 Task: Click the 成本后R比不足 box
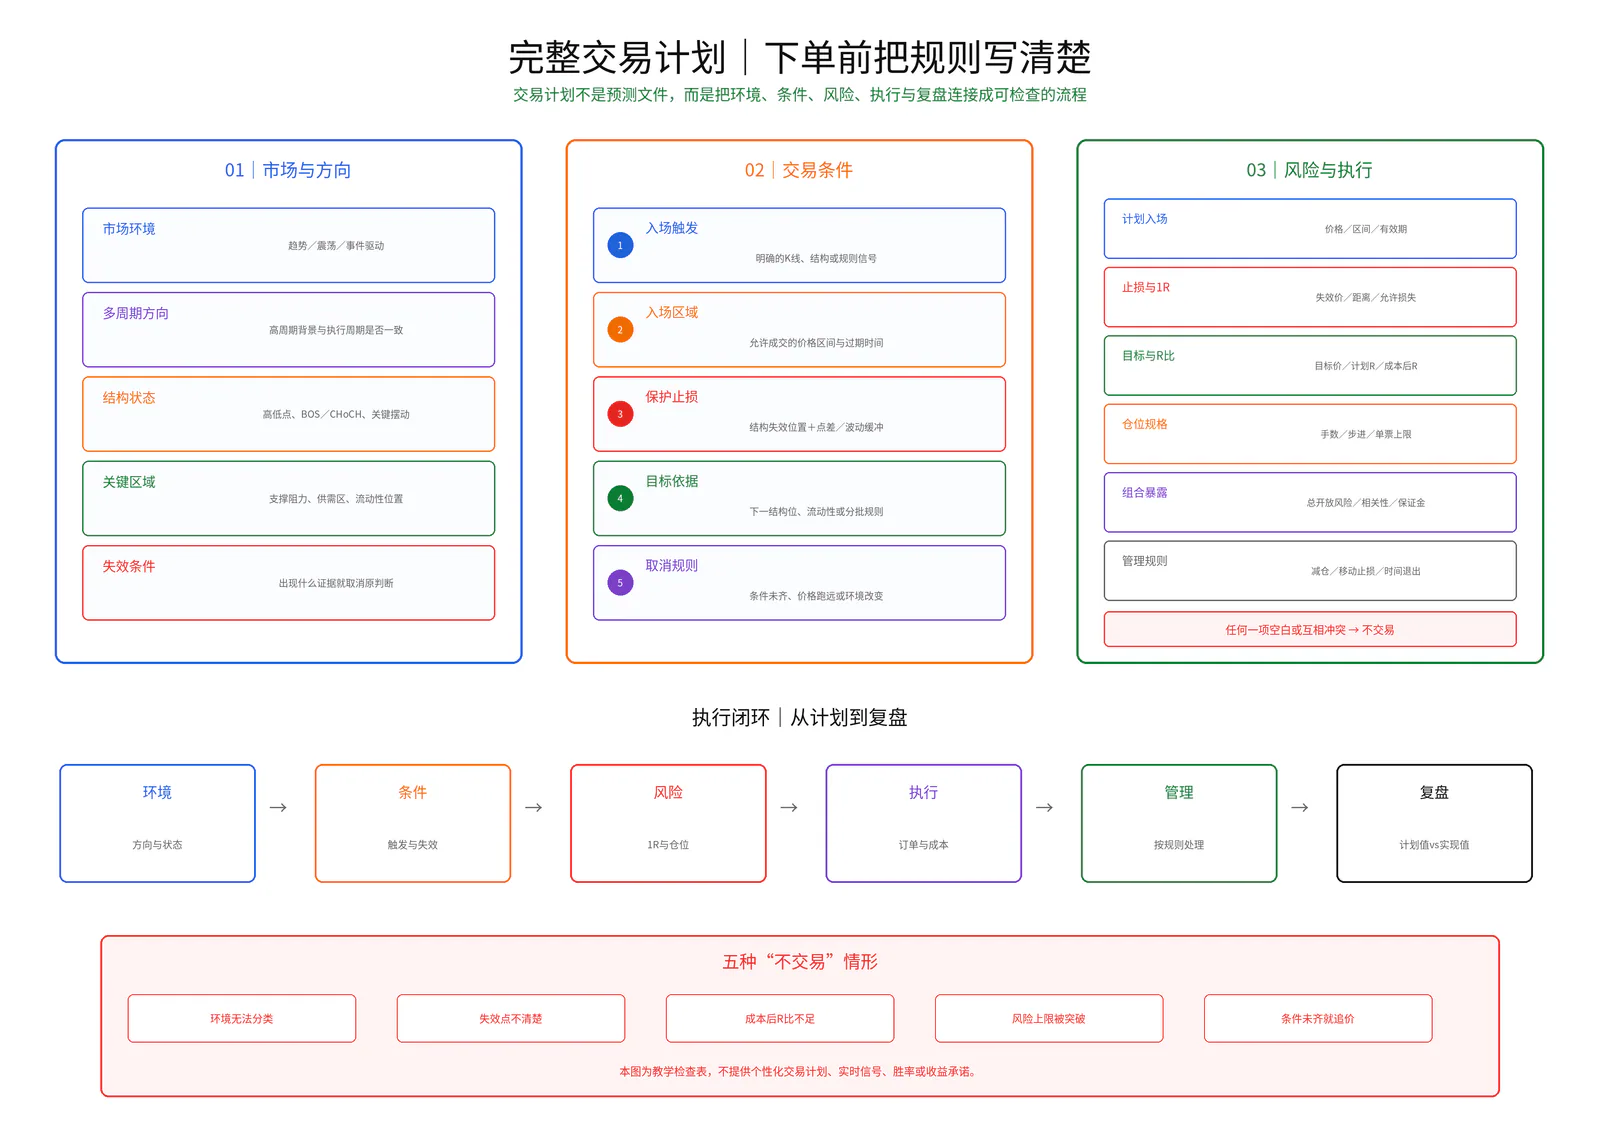(x=780, y=1018)
